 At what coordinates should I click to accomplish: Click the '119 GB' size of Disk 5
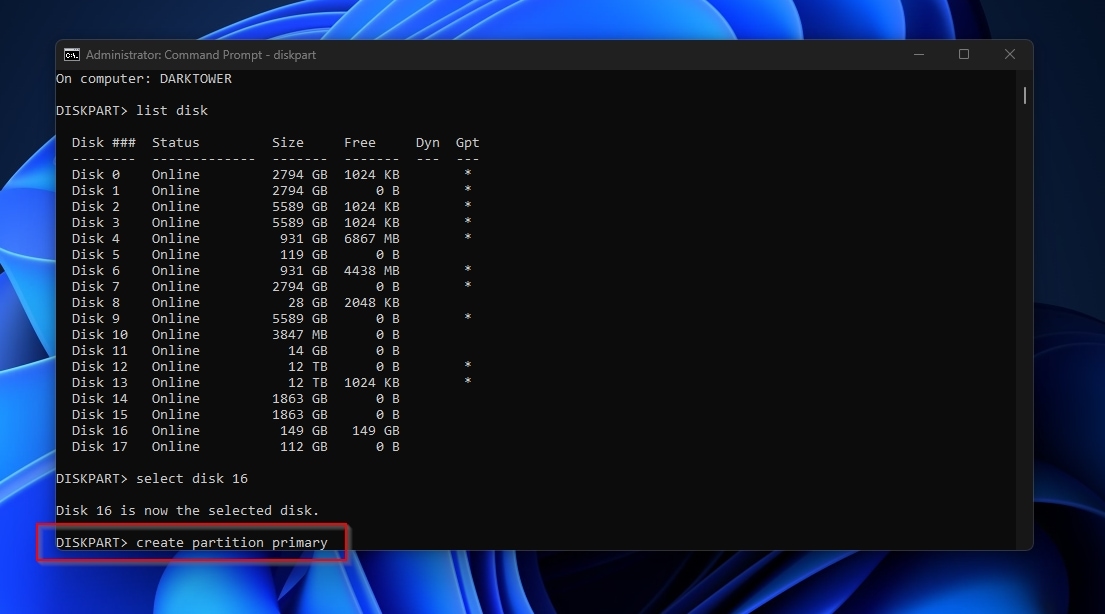pos(304,254)
